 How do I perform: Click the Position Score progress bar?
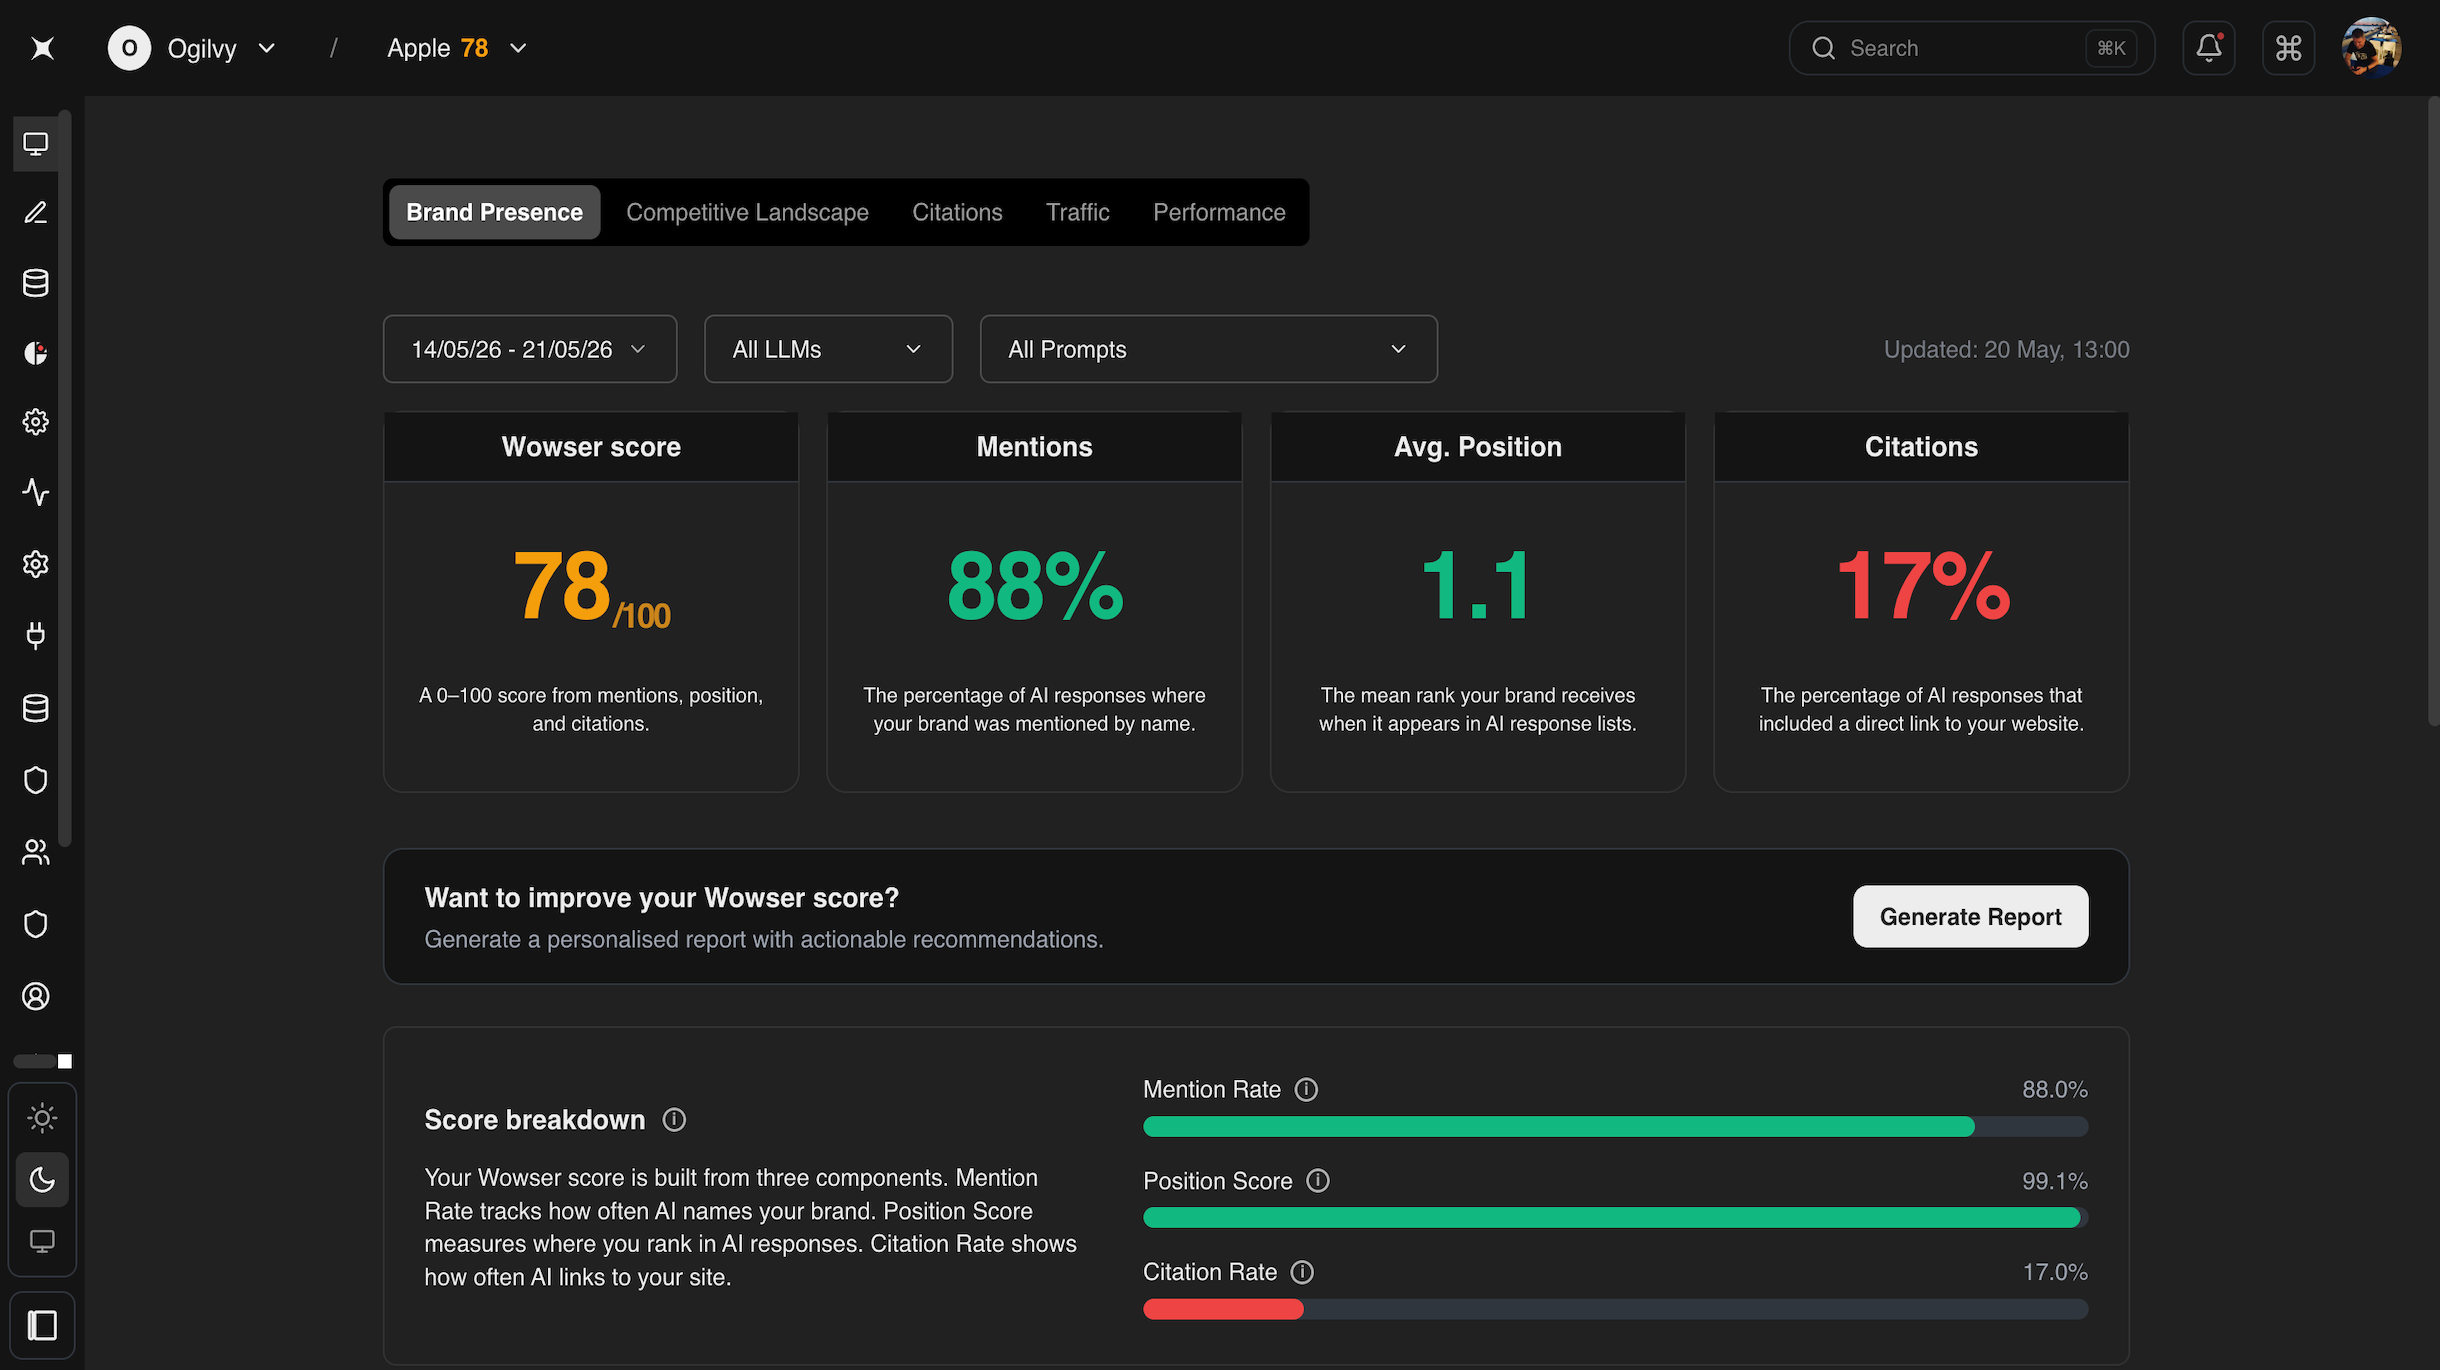click(1615, 1218)
